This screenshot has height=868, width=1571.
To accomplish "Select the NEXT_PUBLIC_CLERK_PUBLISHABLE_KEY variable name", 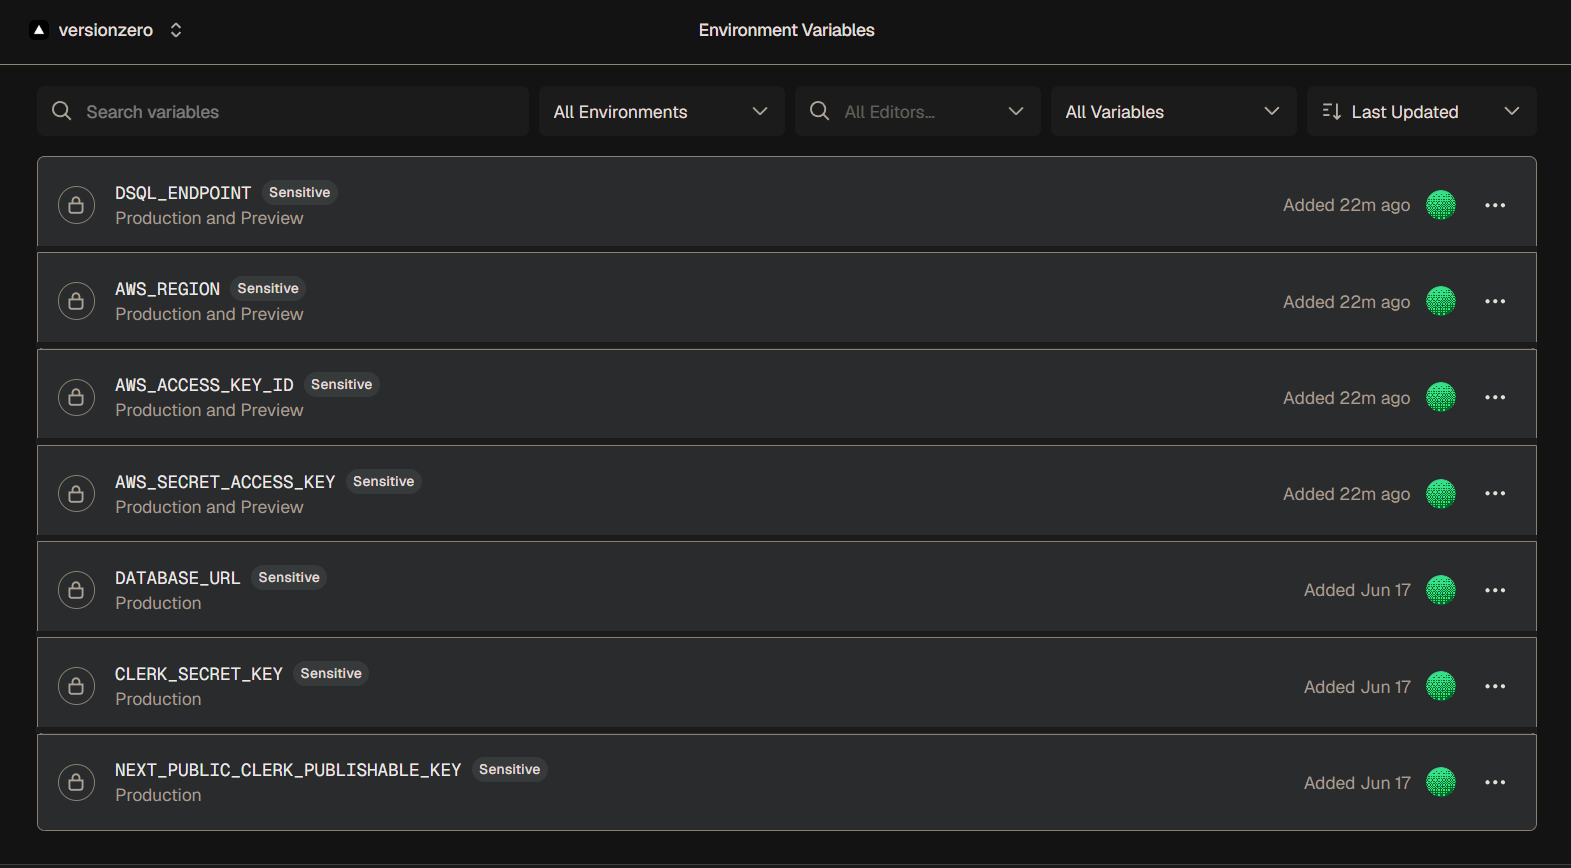I will [x=288, y=770].
